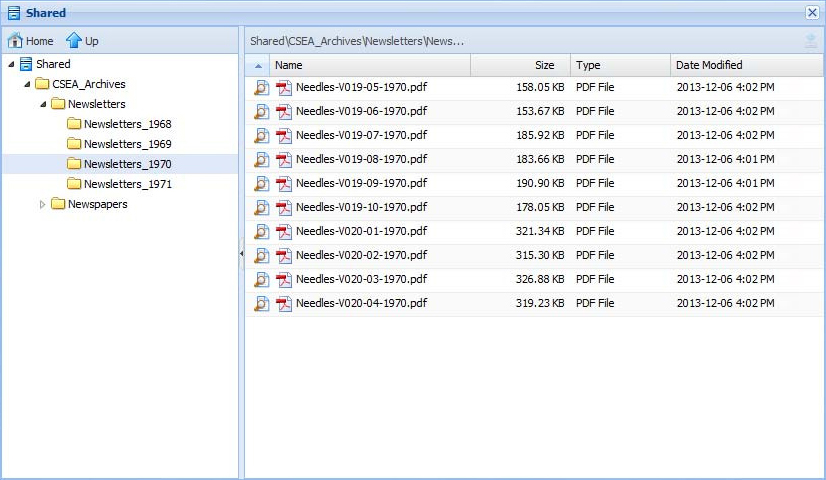Click PDF icon of Needles-V020-01-1970.pdf

284,231
